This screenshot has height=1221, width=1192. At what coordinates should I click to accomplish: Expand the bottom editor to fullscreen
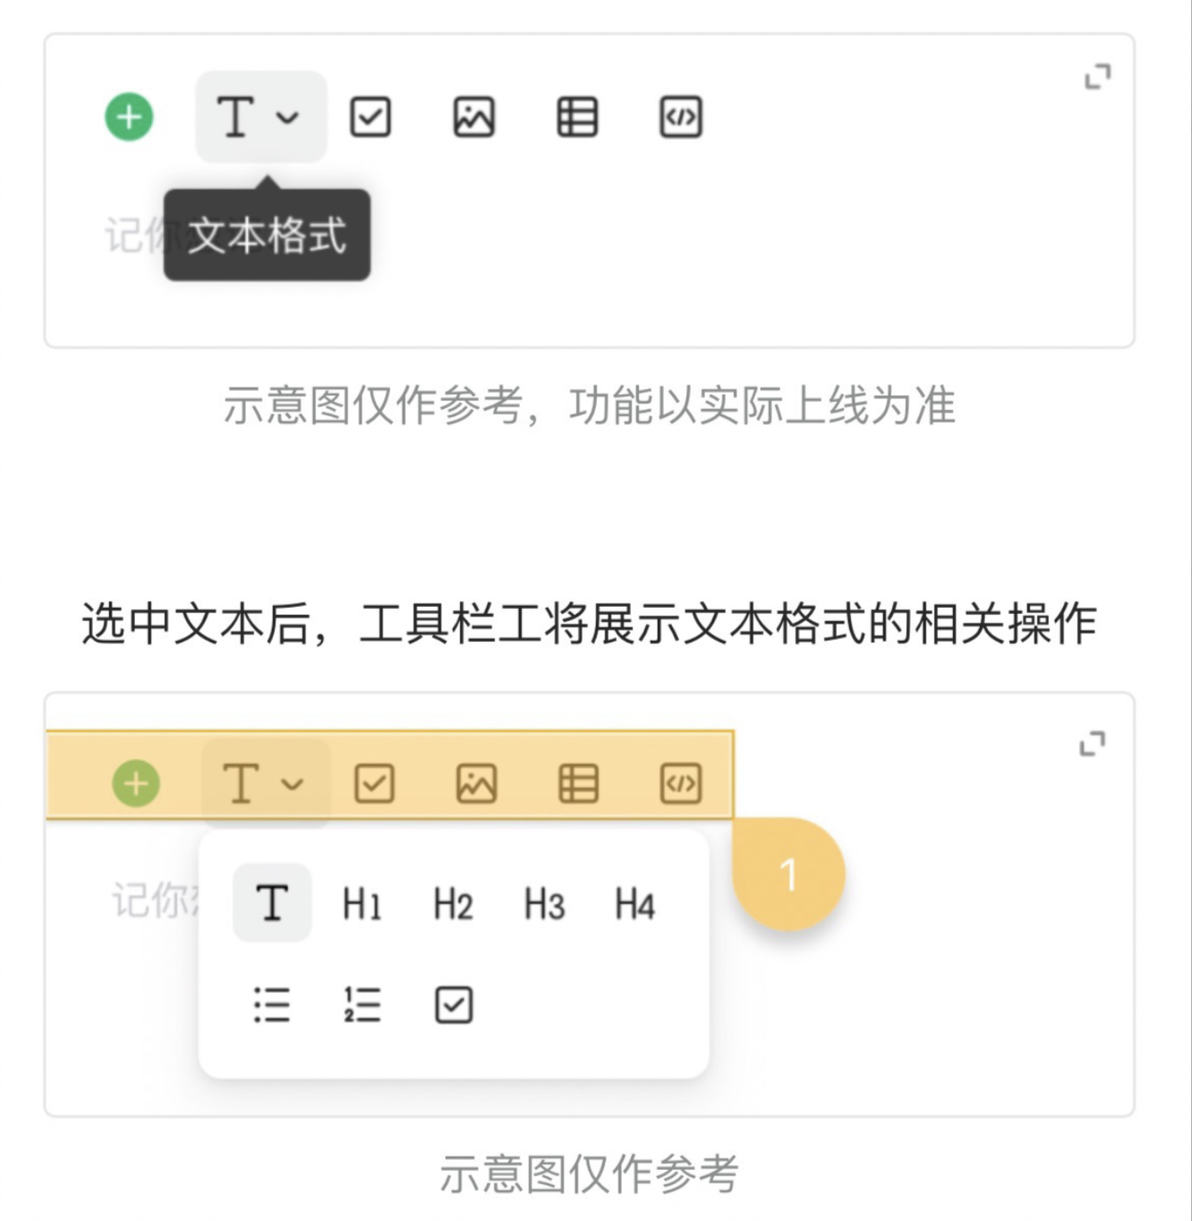pyautogui.click(x=1093, y=744)
